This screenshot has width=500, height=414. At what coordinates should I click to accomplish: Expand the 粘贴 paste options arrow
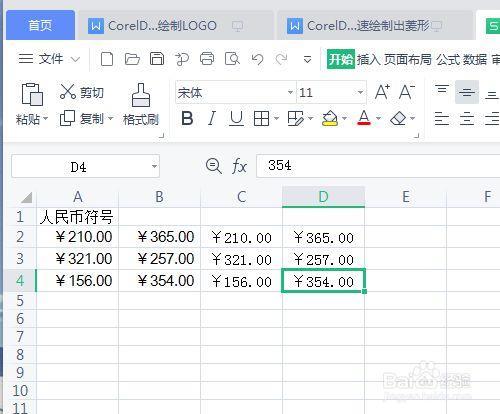pyautogui.click(x=46, y=118)
